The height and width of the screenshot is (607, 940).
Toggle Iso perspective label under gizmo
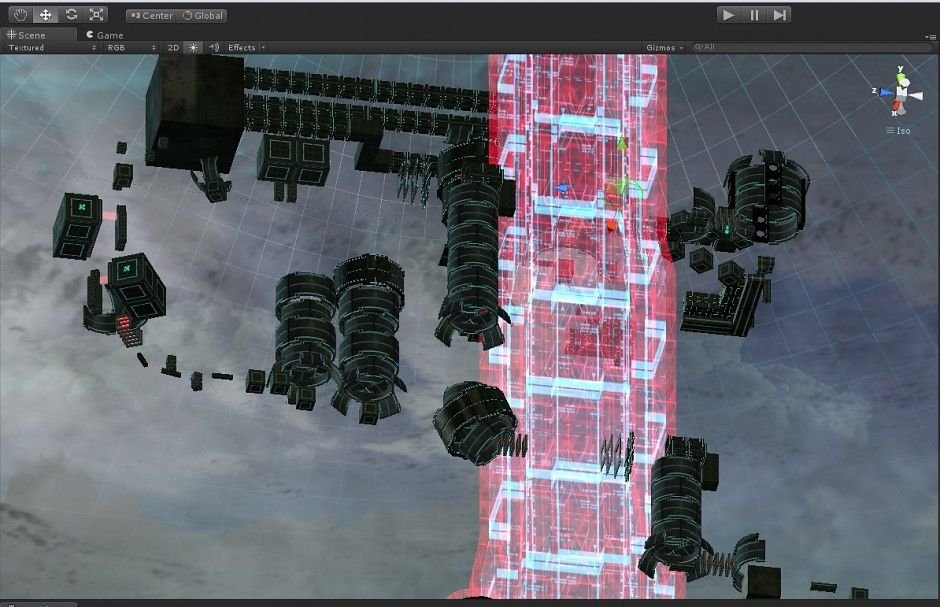coord(903,130)
